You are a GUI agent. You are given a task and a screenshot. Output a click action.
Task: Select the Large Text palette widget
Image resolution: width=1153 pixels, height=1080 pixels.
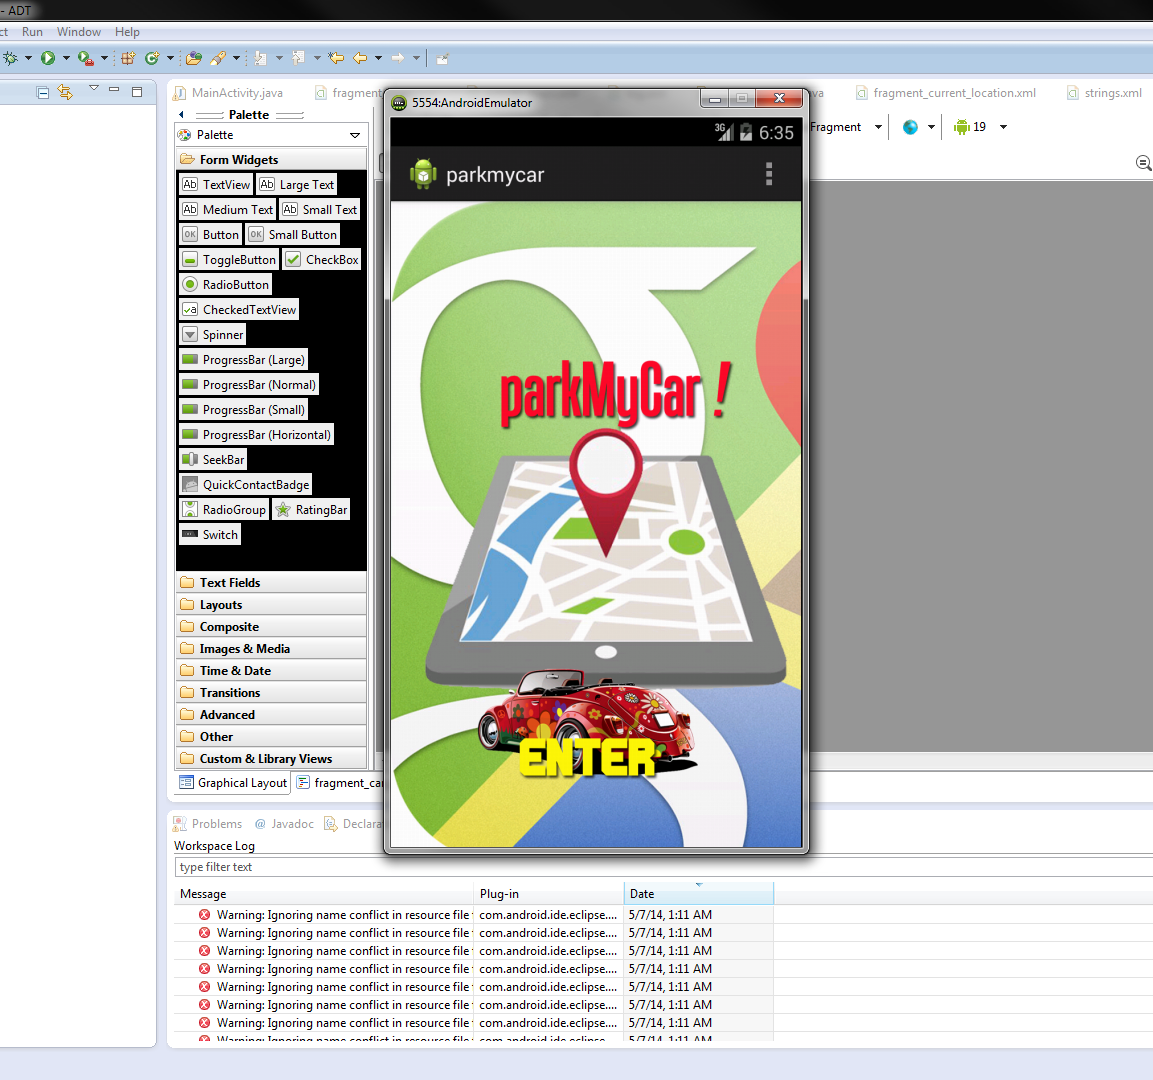coord(297,185)
